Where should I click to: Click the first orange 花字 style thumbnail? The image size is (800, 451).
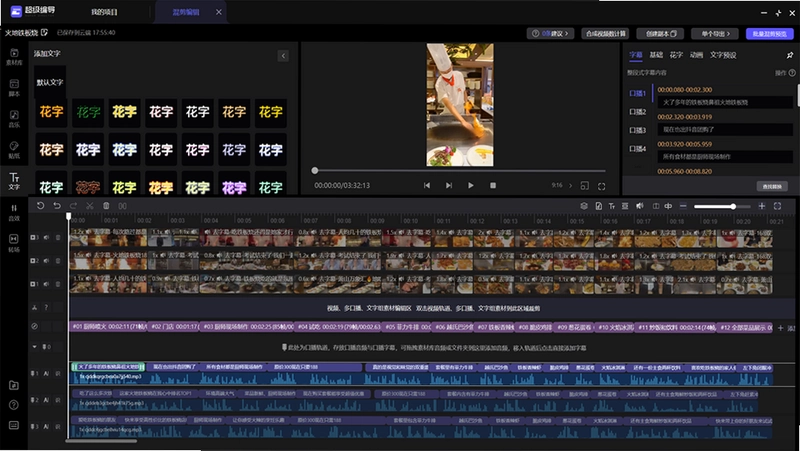(51, 112)
